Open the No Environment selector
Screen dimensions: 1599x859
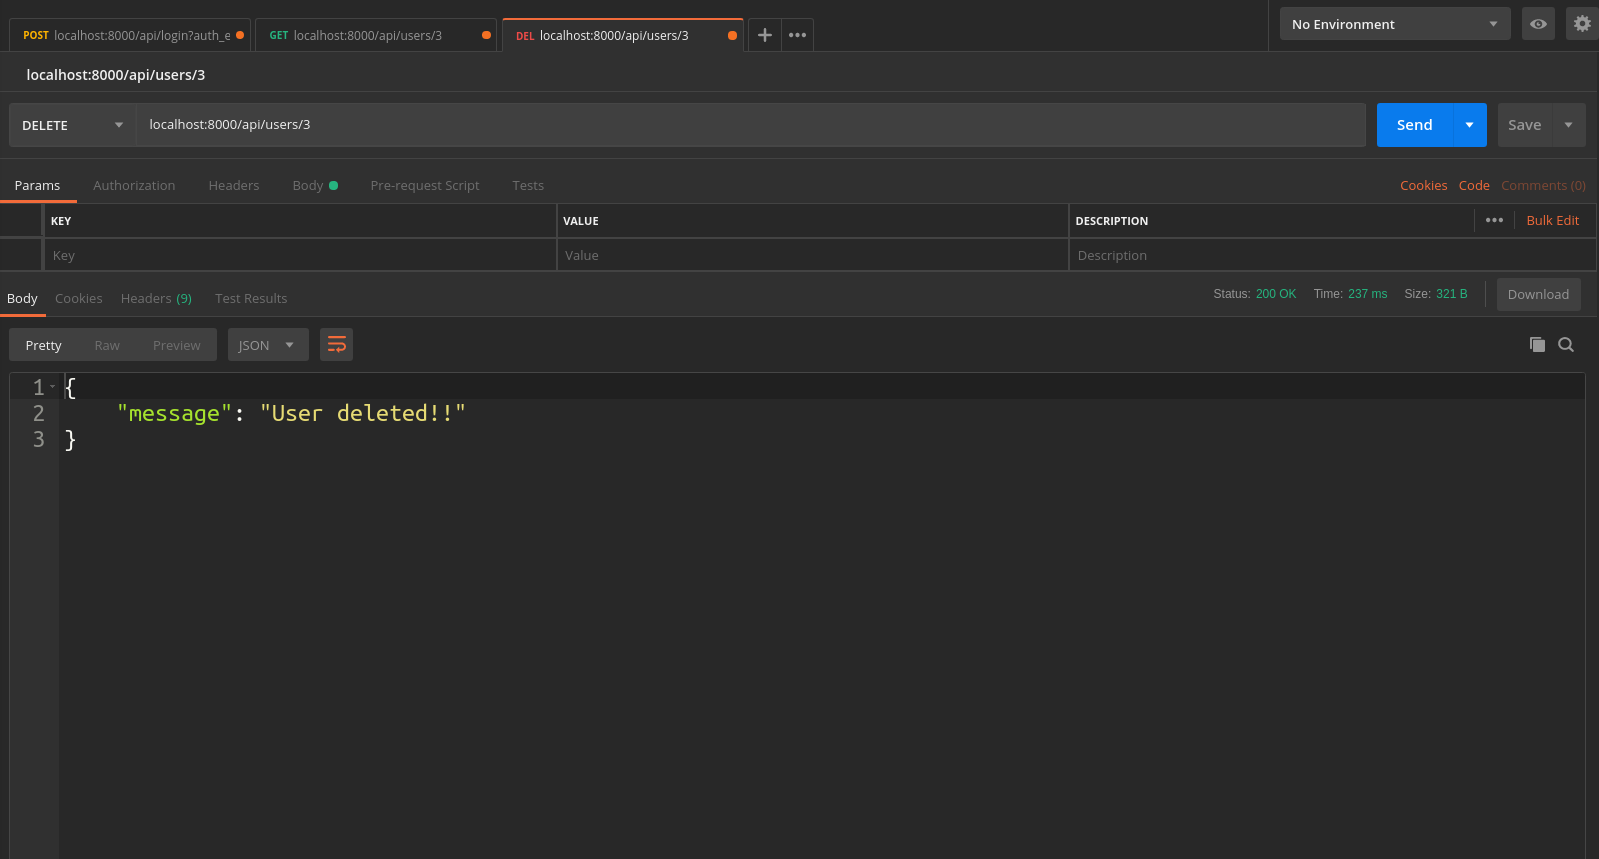point(1395,24)
